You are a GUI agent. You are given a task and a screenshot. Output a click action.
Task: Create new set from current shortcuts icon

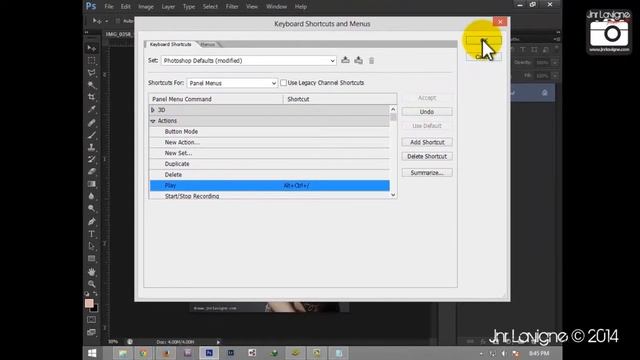[358, 60]
